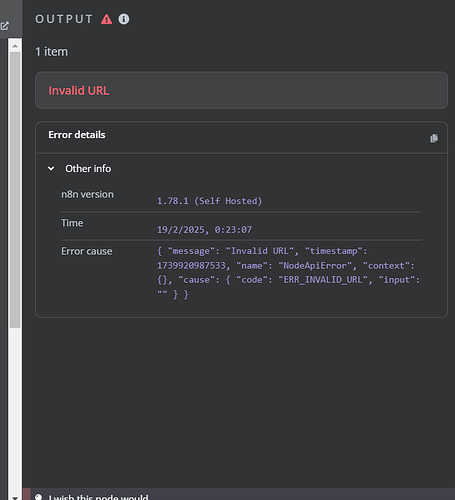Select the n8n version value text
Viewport: 455px width, 500px height.
point(209,201)
